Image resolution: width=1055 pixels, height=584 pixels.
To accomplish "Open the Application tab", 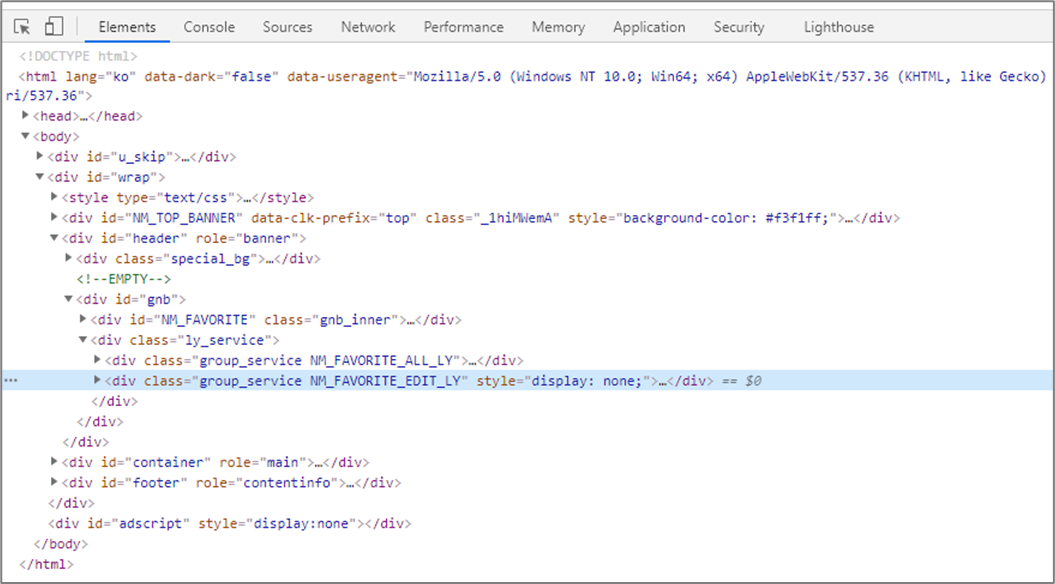I will (649, 28).
